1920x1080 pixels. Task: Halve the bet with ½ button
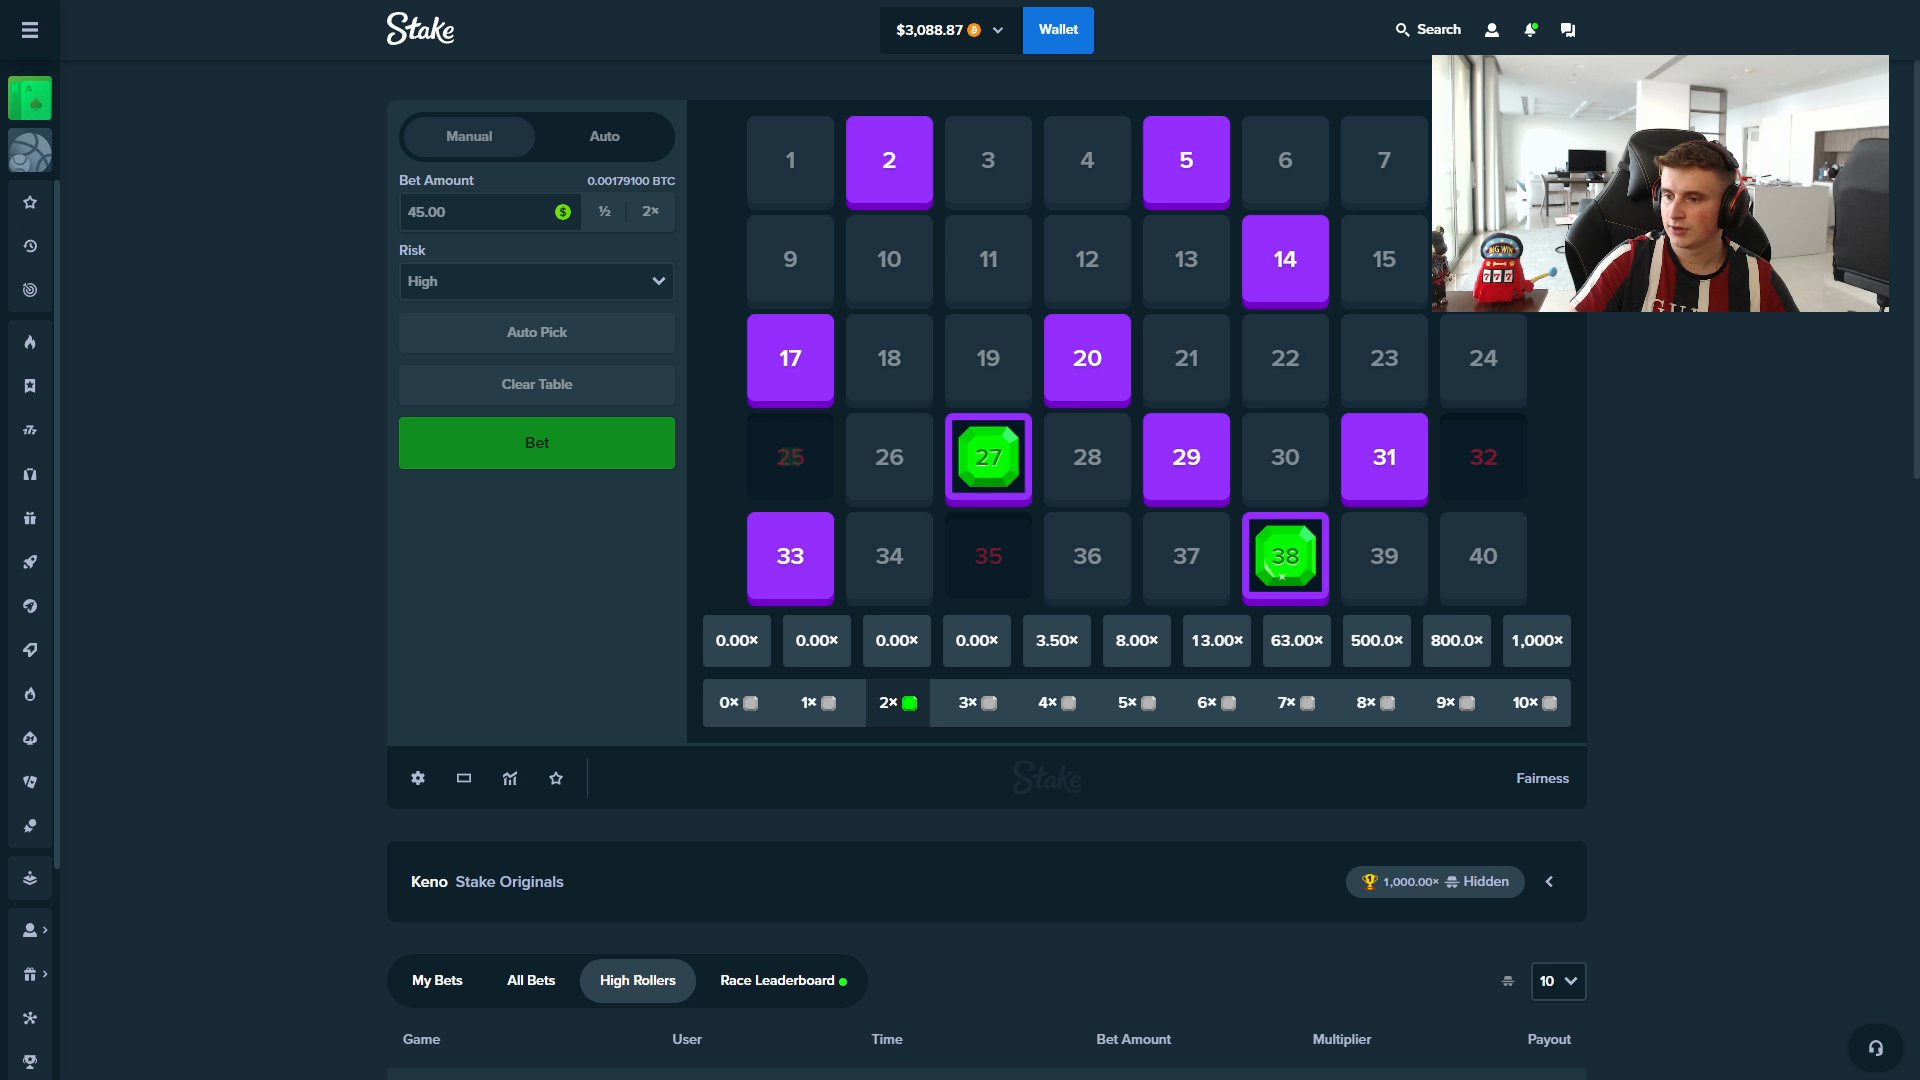(604, 212)
